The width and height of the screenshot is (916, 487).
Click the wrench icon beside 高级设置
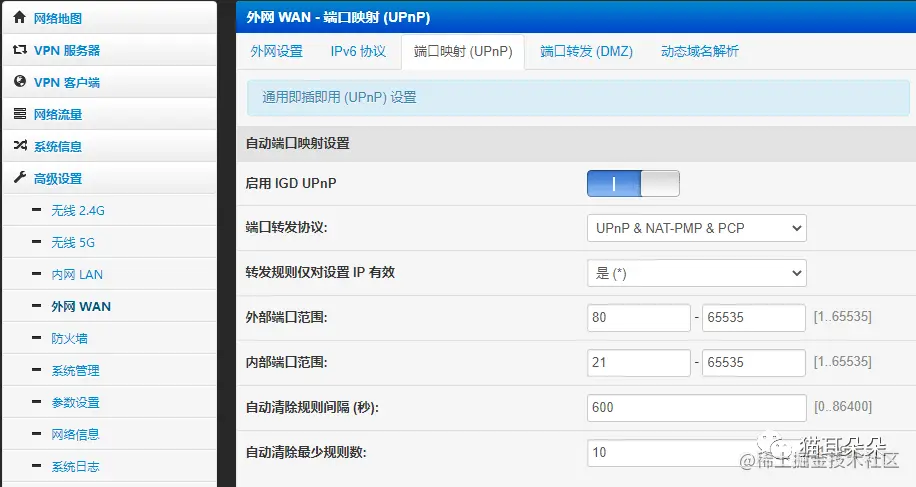[19, 177]
